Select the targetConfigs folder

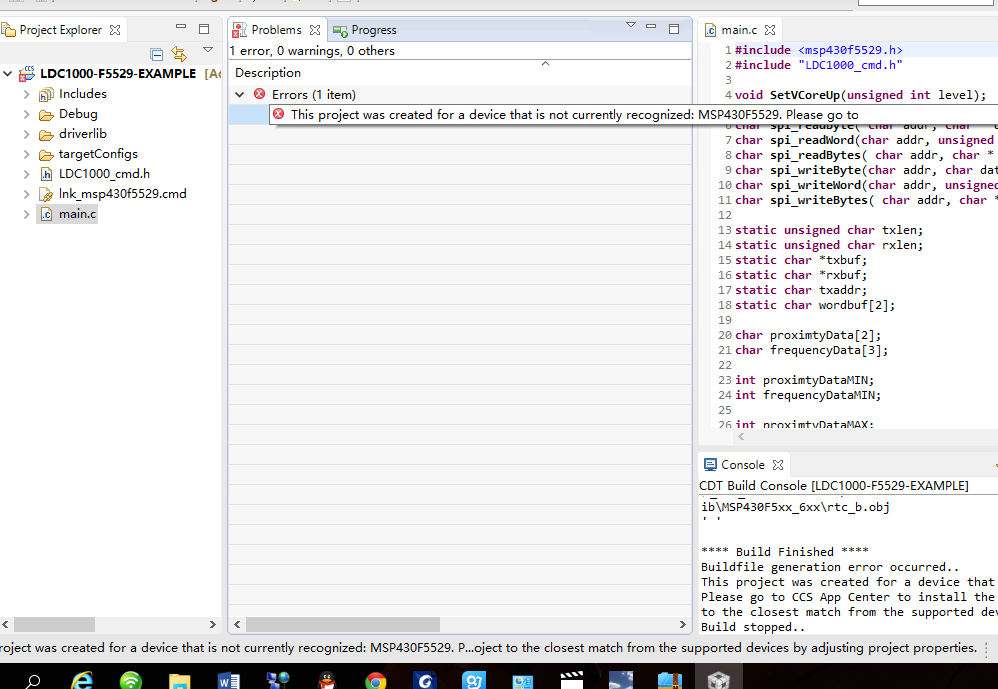[x=98, y=154]
